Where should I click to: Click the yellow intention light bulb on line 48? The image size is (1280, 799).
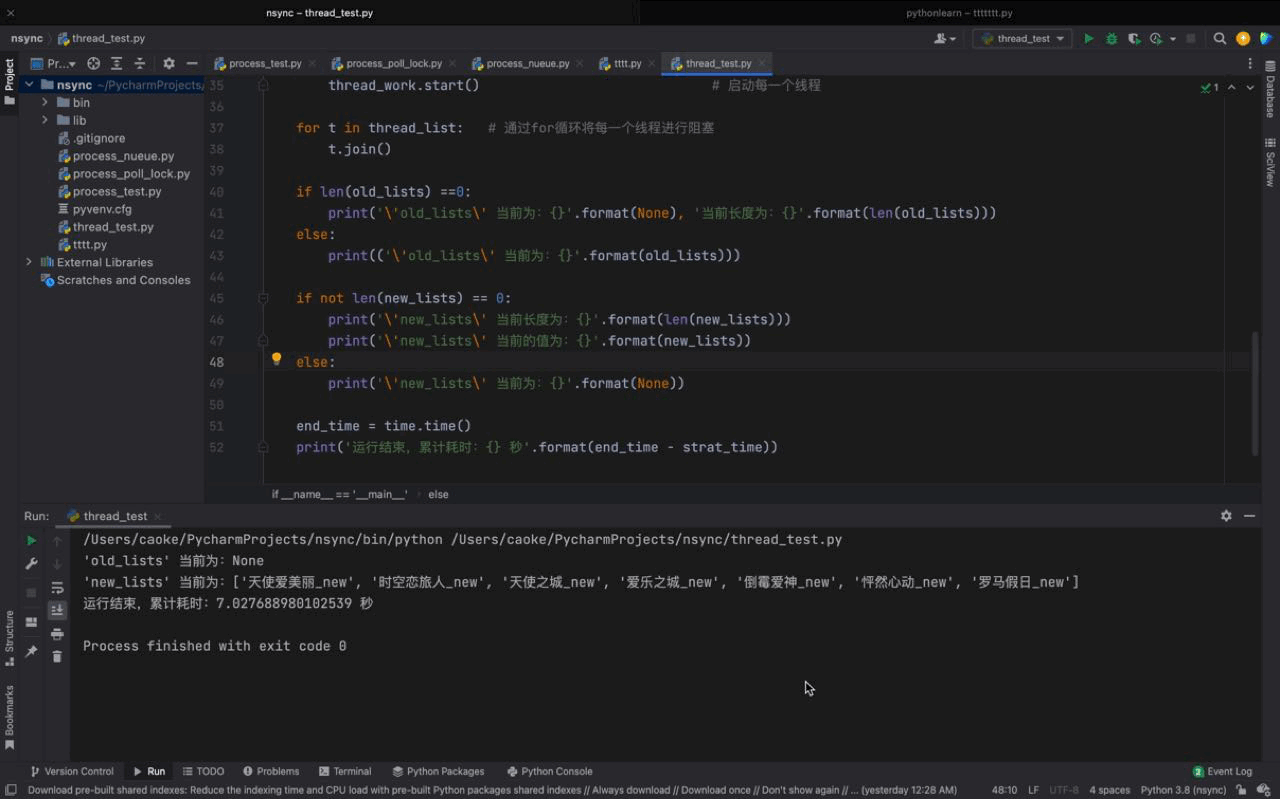(x=277, y=360)
